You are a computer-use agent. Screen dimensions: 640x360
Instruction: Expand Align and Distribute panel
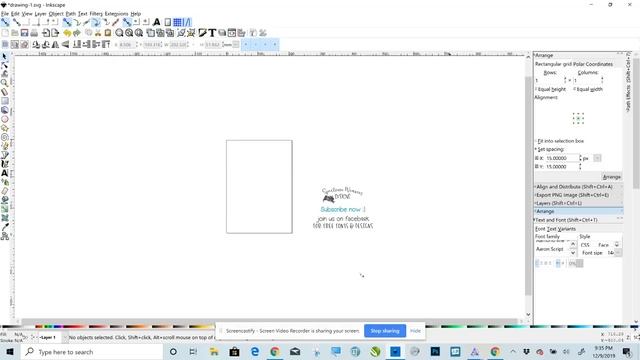pyautogui.click(x=578, y=187)
